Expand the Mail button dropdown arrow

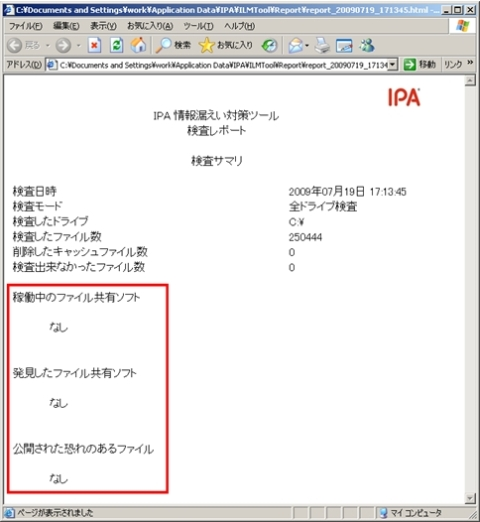(x=307, y=45)
